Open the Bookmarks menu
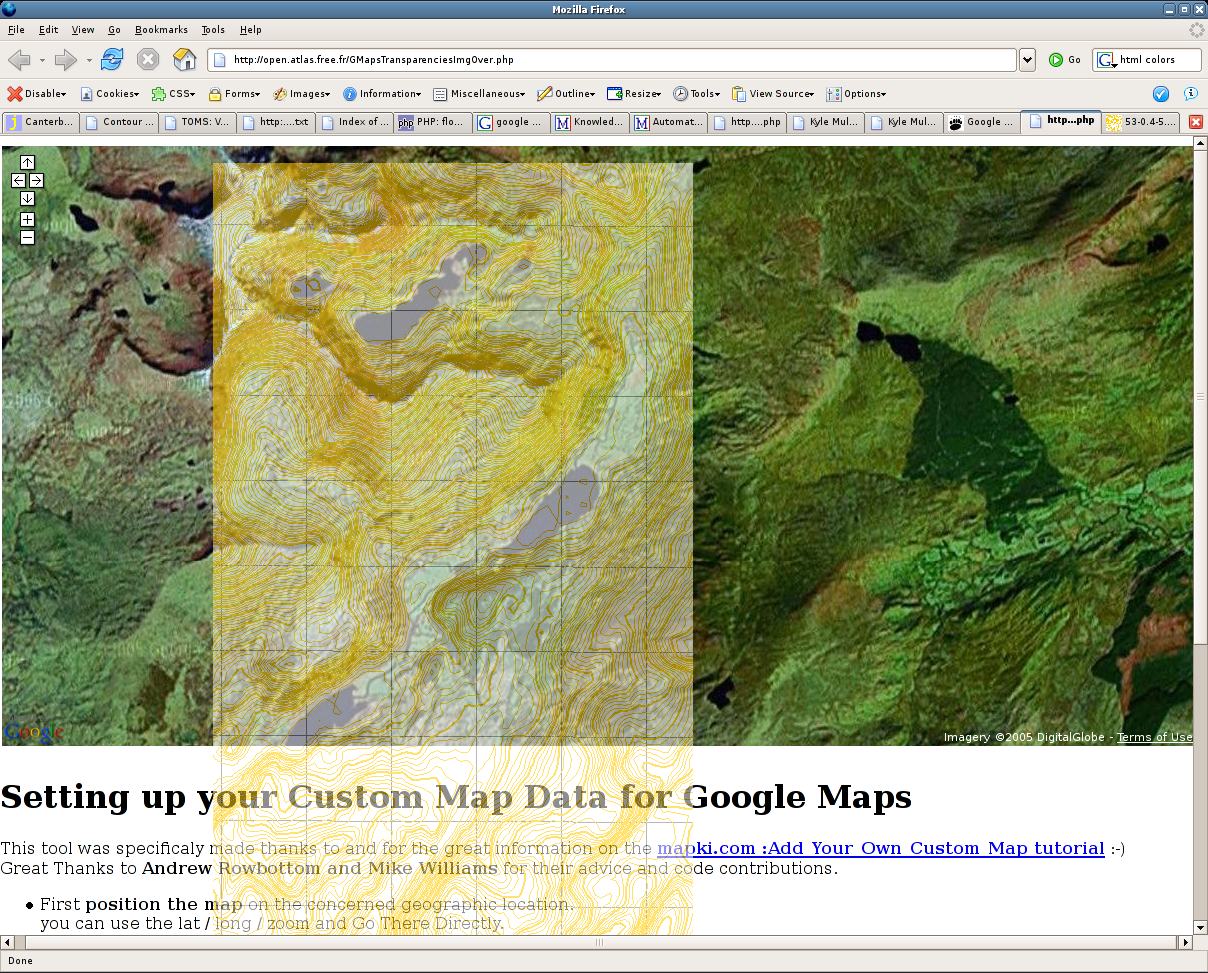The image size is (1208, 973). 161,30
